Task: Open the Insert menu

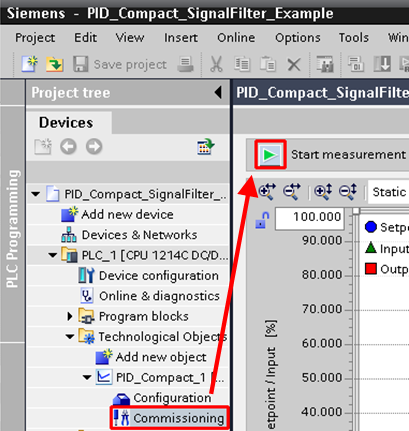Action: (x=181, y=37)
